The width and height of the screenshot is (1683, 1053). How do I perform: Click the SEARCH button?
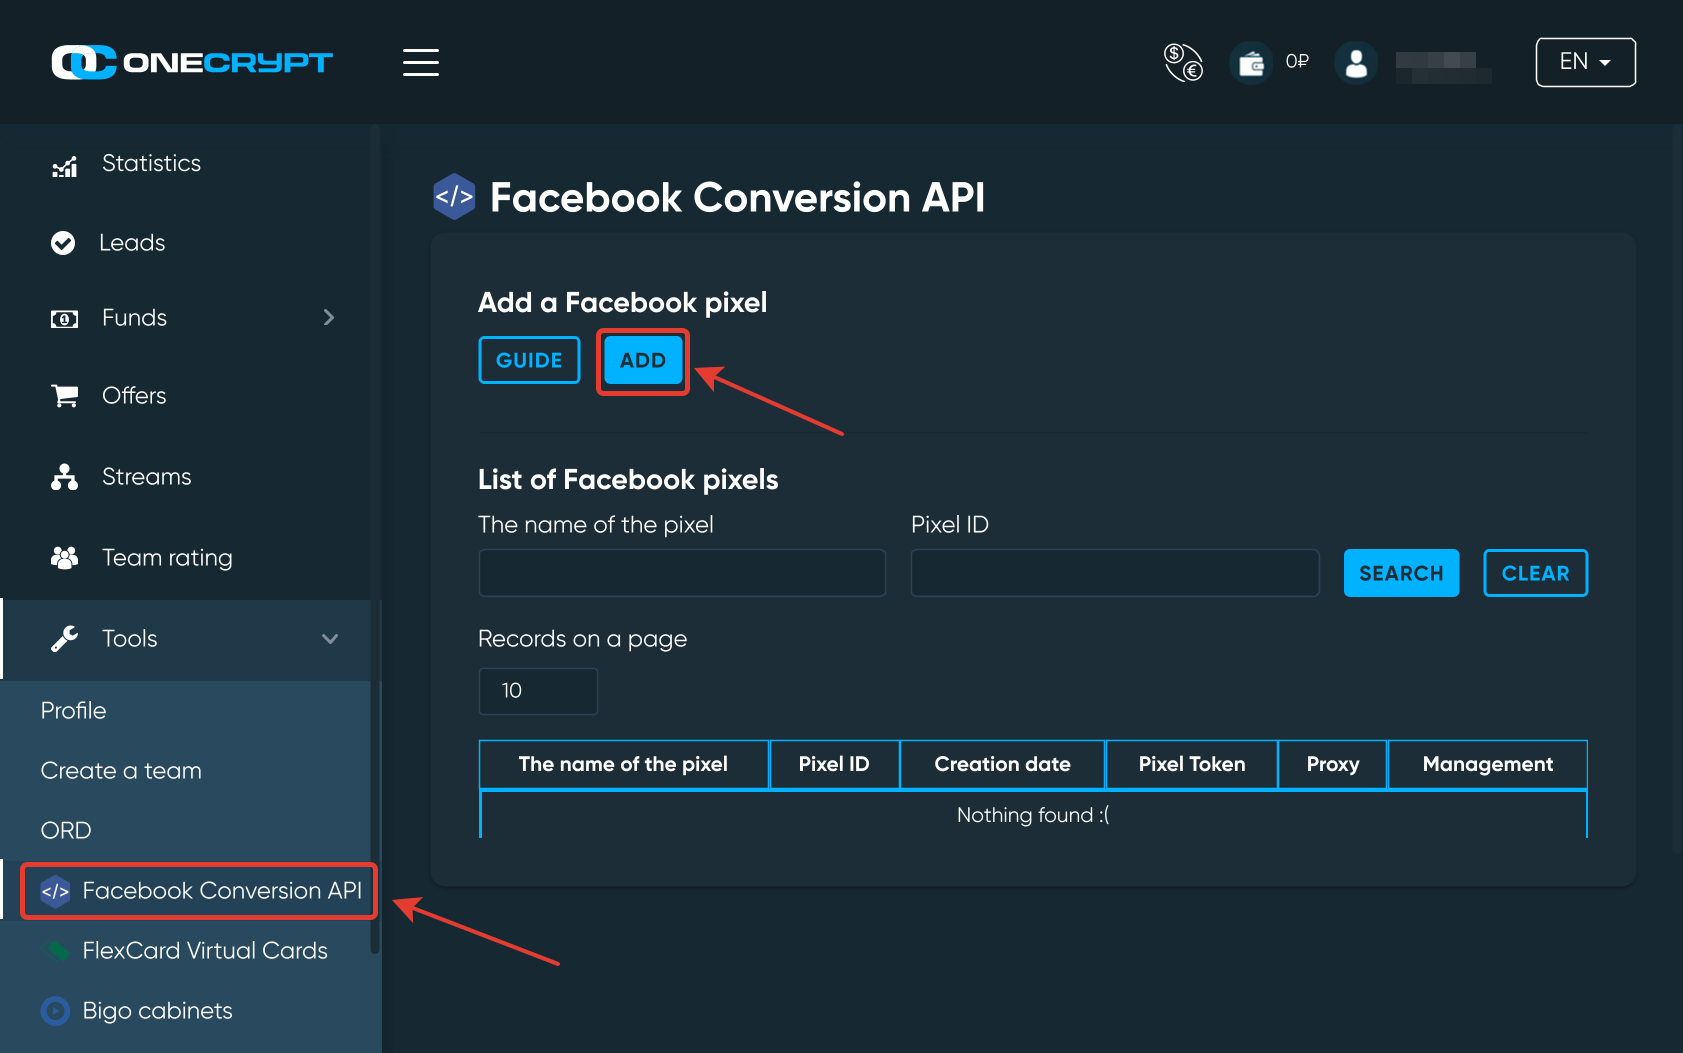click(1401, 573)
